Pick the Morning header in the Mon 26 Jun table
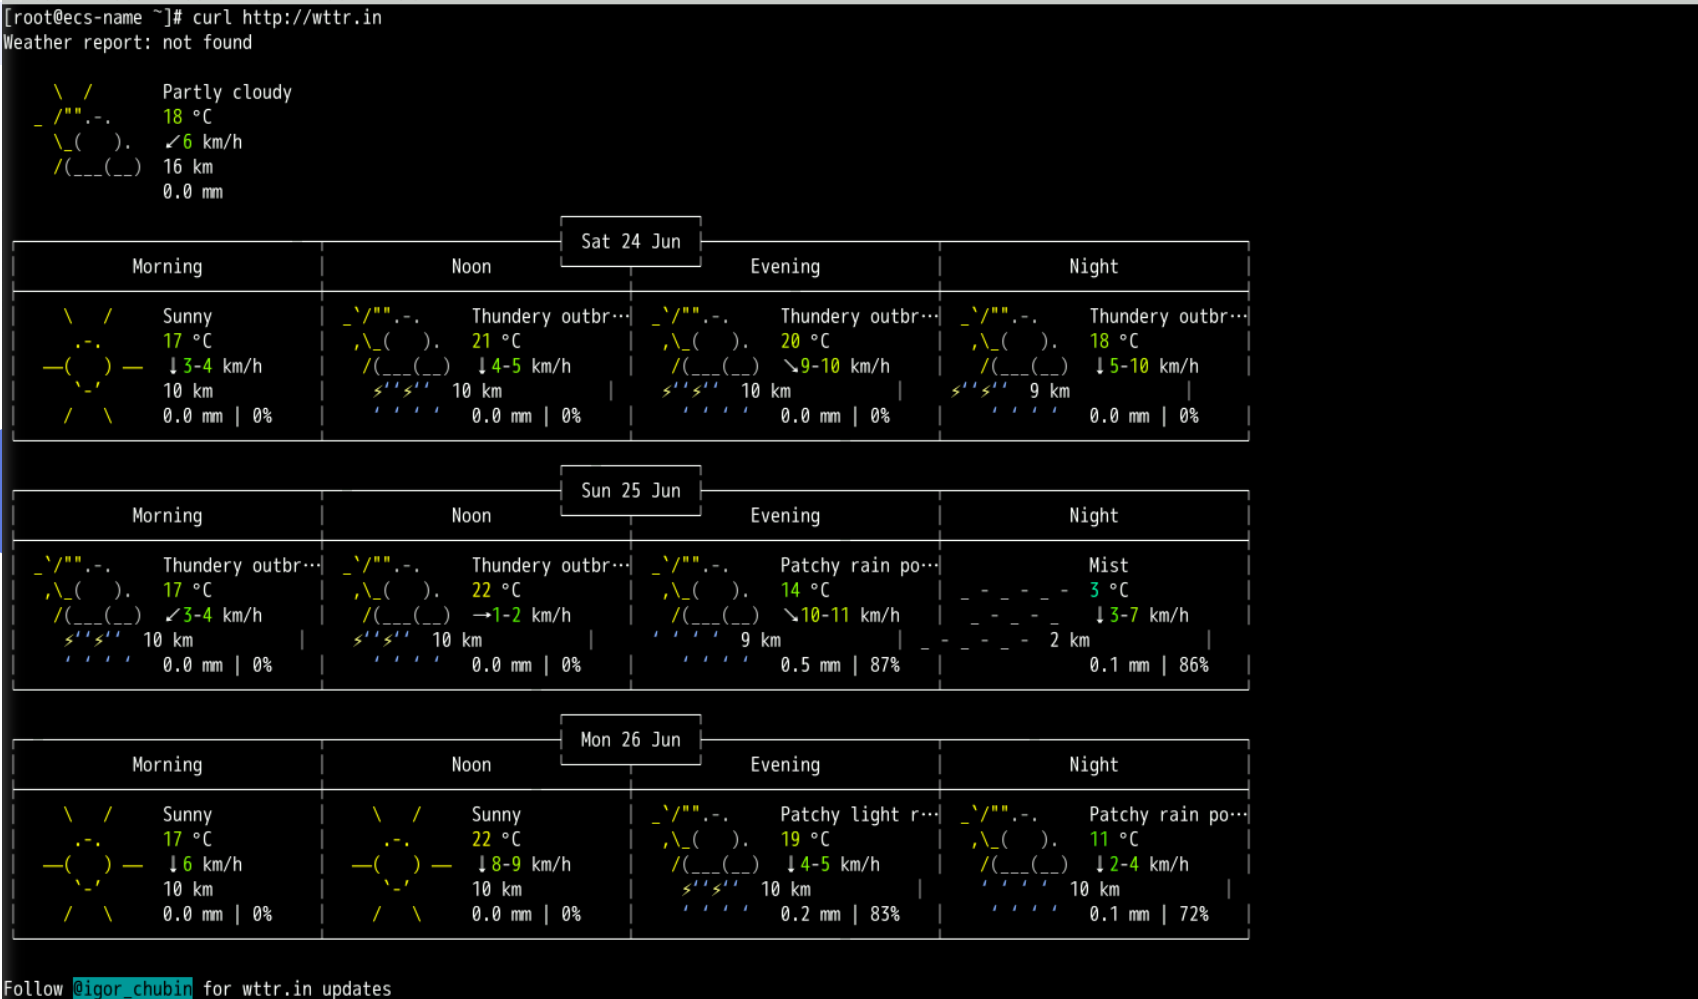The height and width of the screenshot is (999, 1698). (167, 764)
